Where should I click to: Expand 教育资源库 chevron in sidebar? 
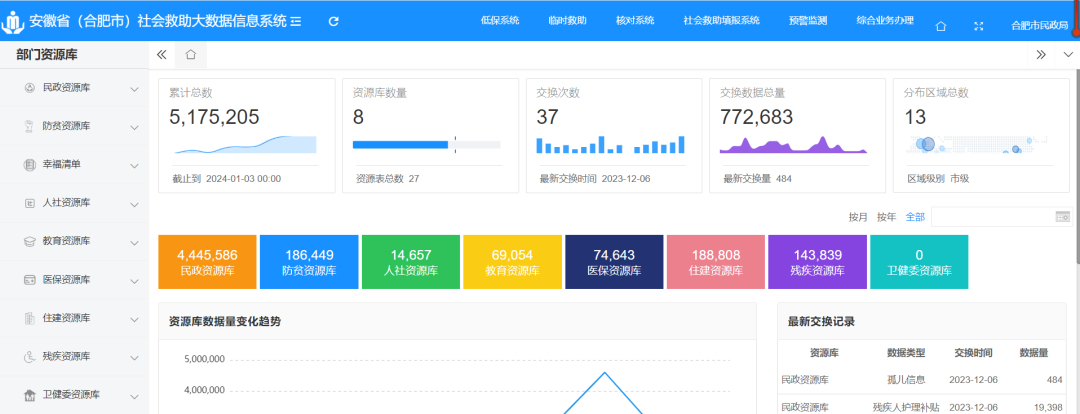[x=134, y=243]
